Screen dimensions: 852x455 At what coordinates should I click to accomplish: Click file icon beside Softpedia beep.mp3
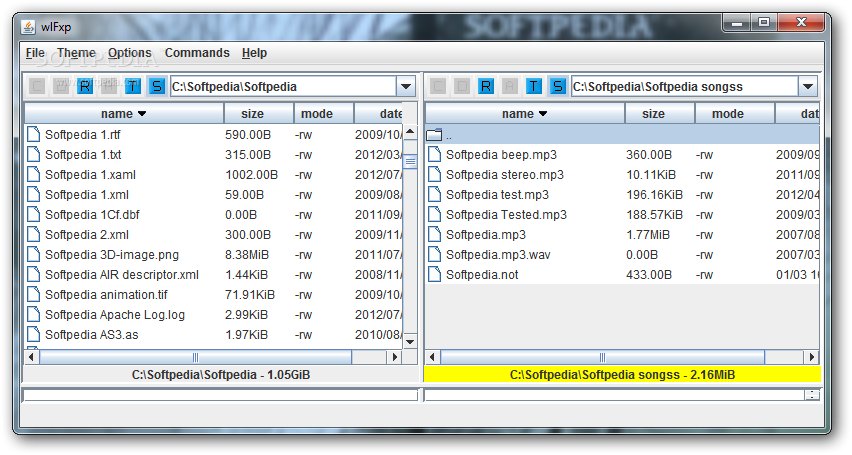[434, 154]
